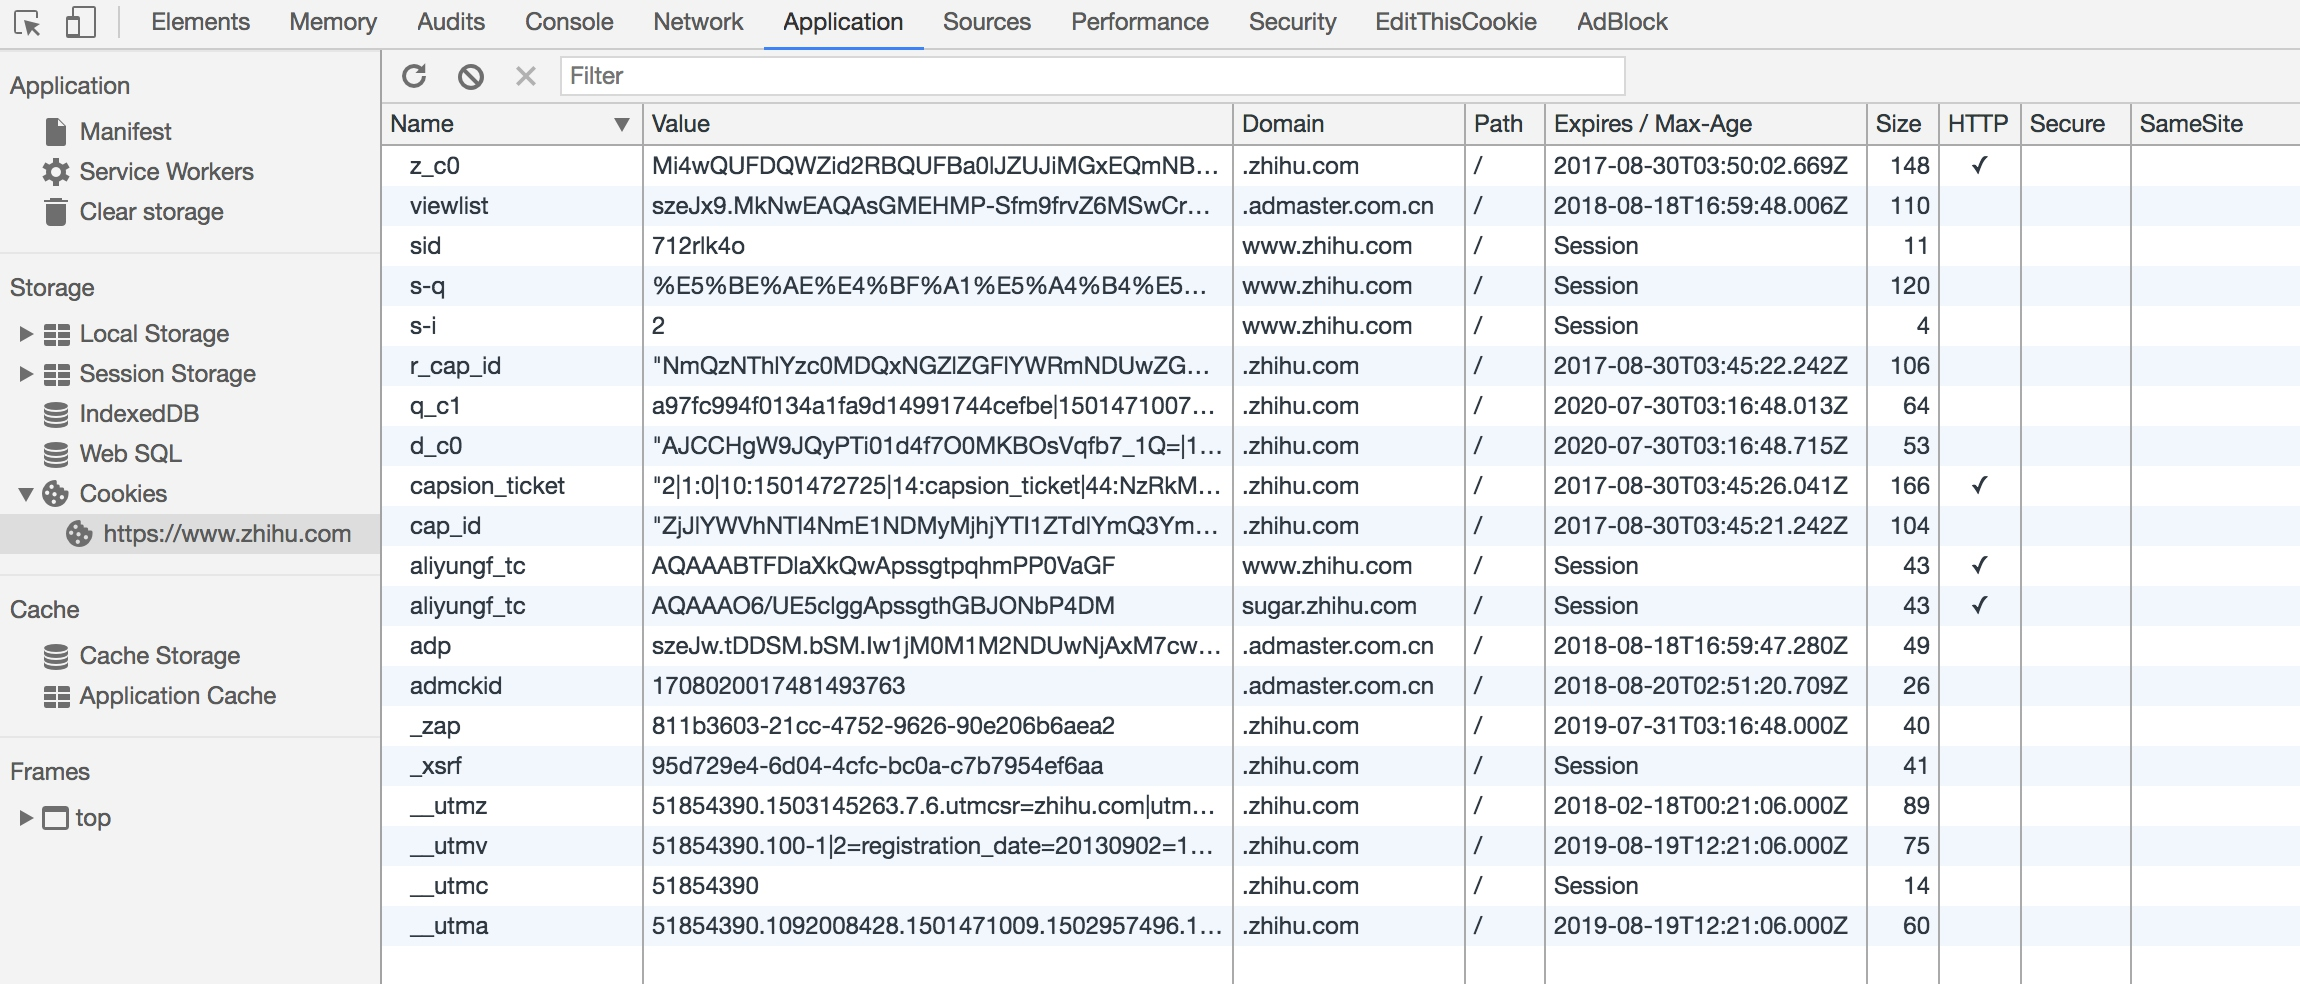The image size is (2300, 984).
Task: Switch to the AdBlock tab
Action: coord(1622,22)
